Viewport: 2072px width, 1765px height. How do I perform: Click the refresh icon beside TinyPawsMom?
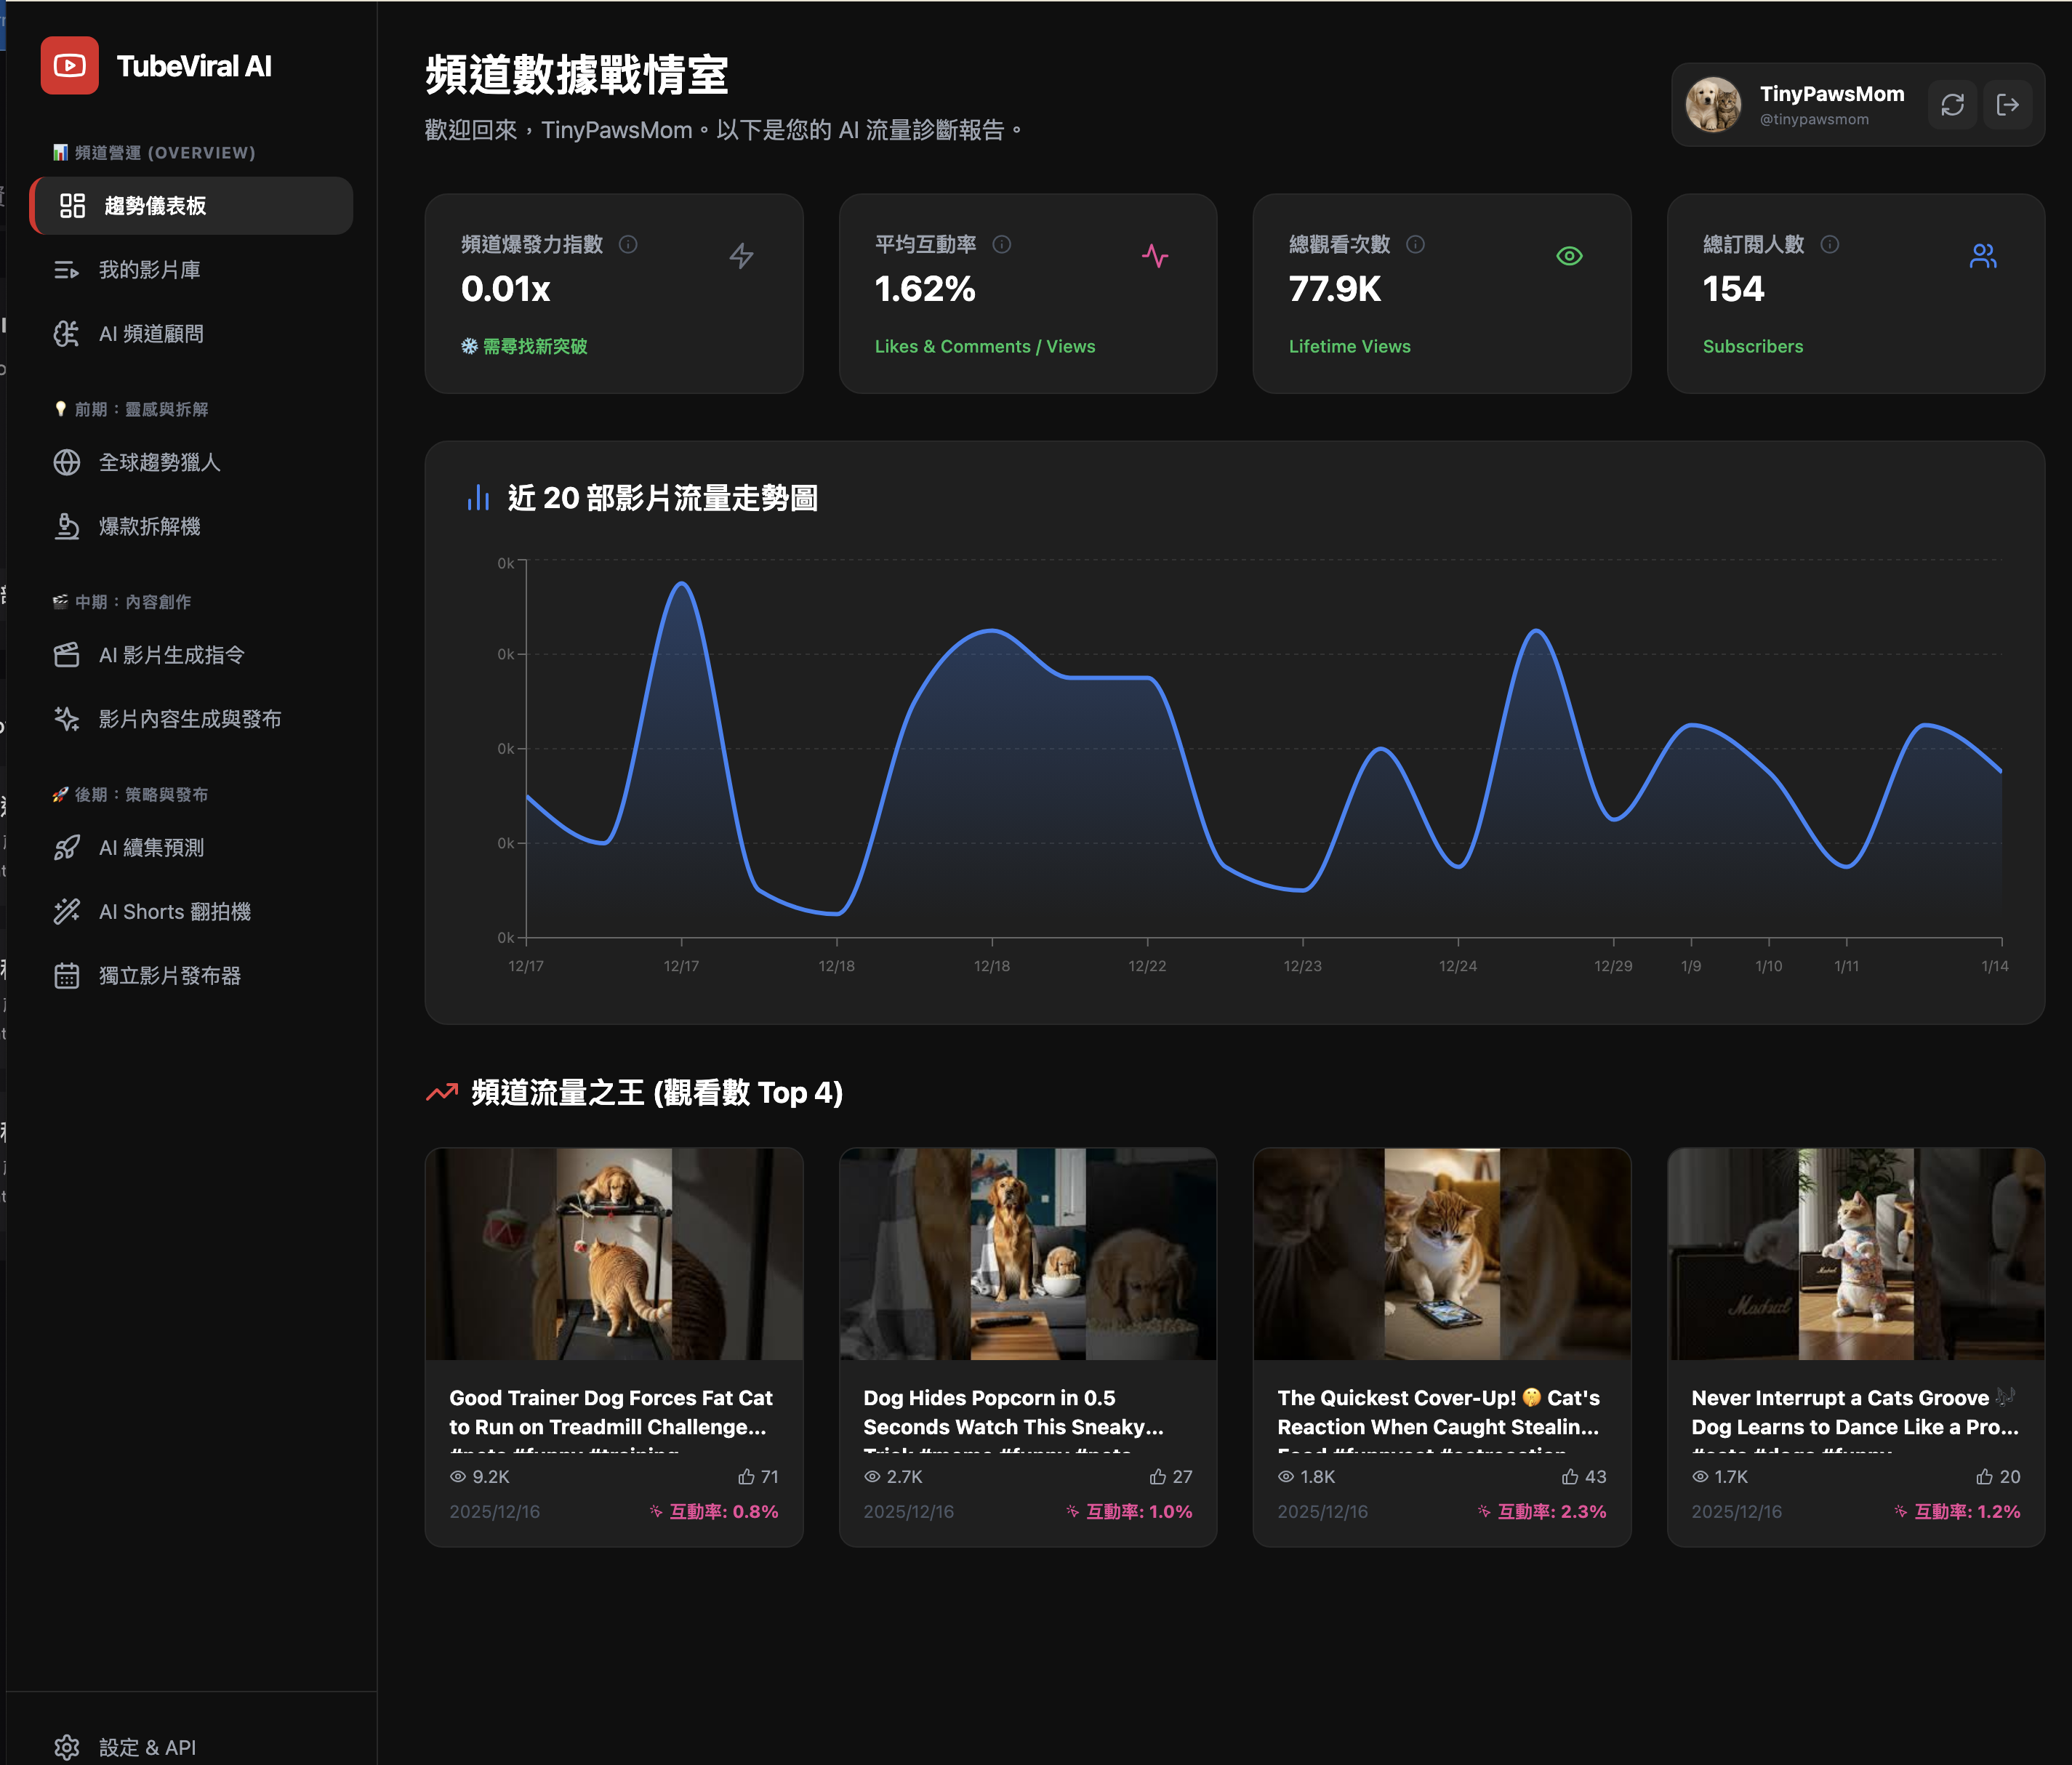[1952, 105]
